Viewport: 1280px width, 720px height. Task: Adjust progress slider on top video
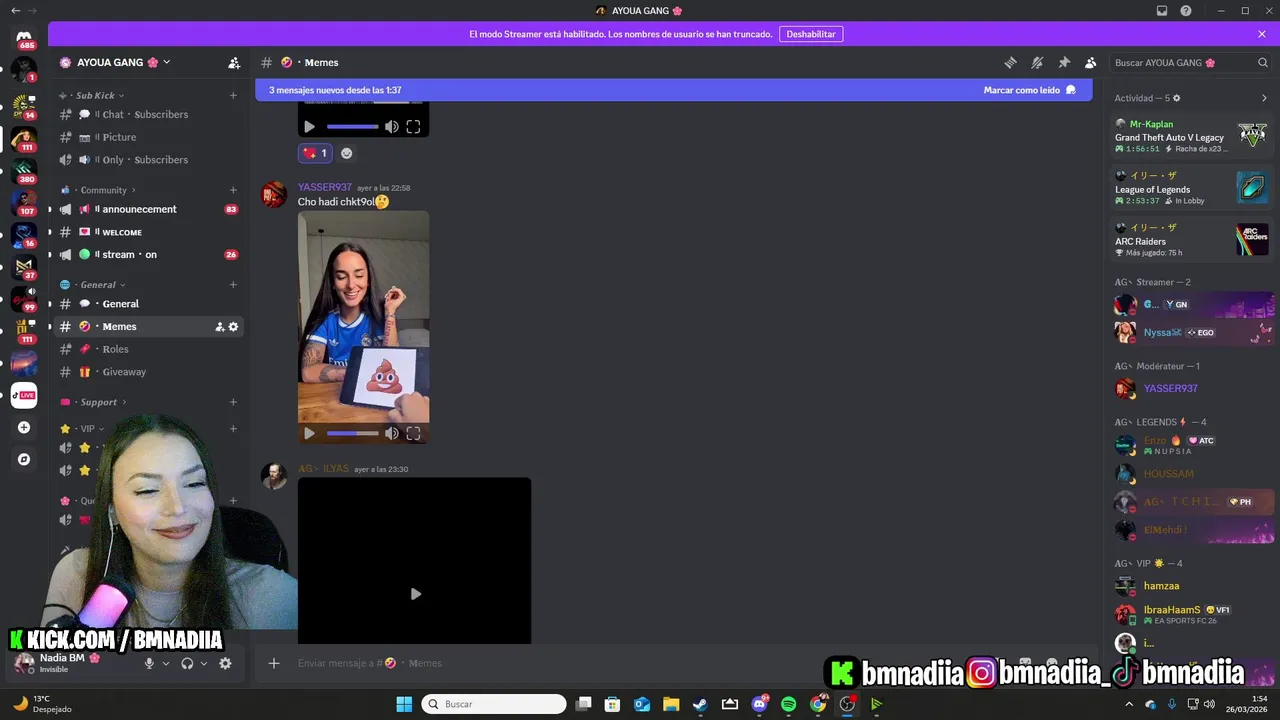pos(352,127)
